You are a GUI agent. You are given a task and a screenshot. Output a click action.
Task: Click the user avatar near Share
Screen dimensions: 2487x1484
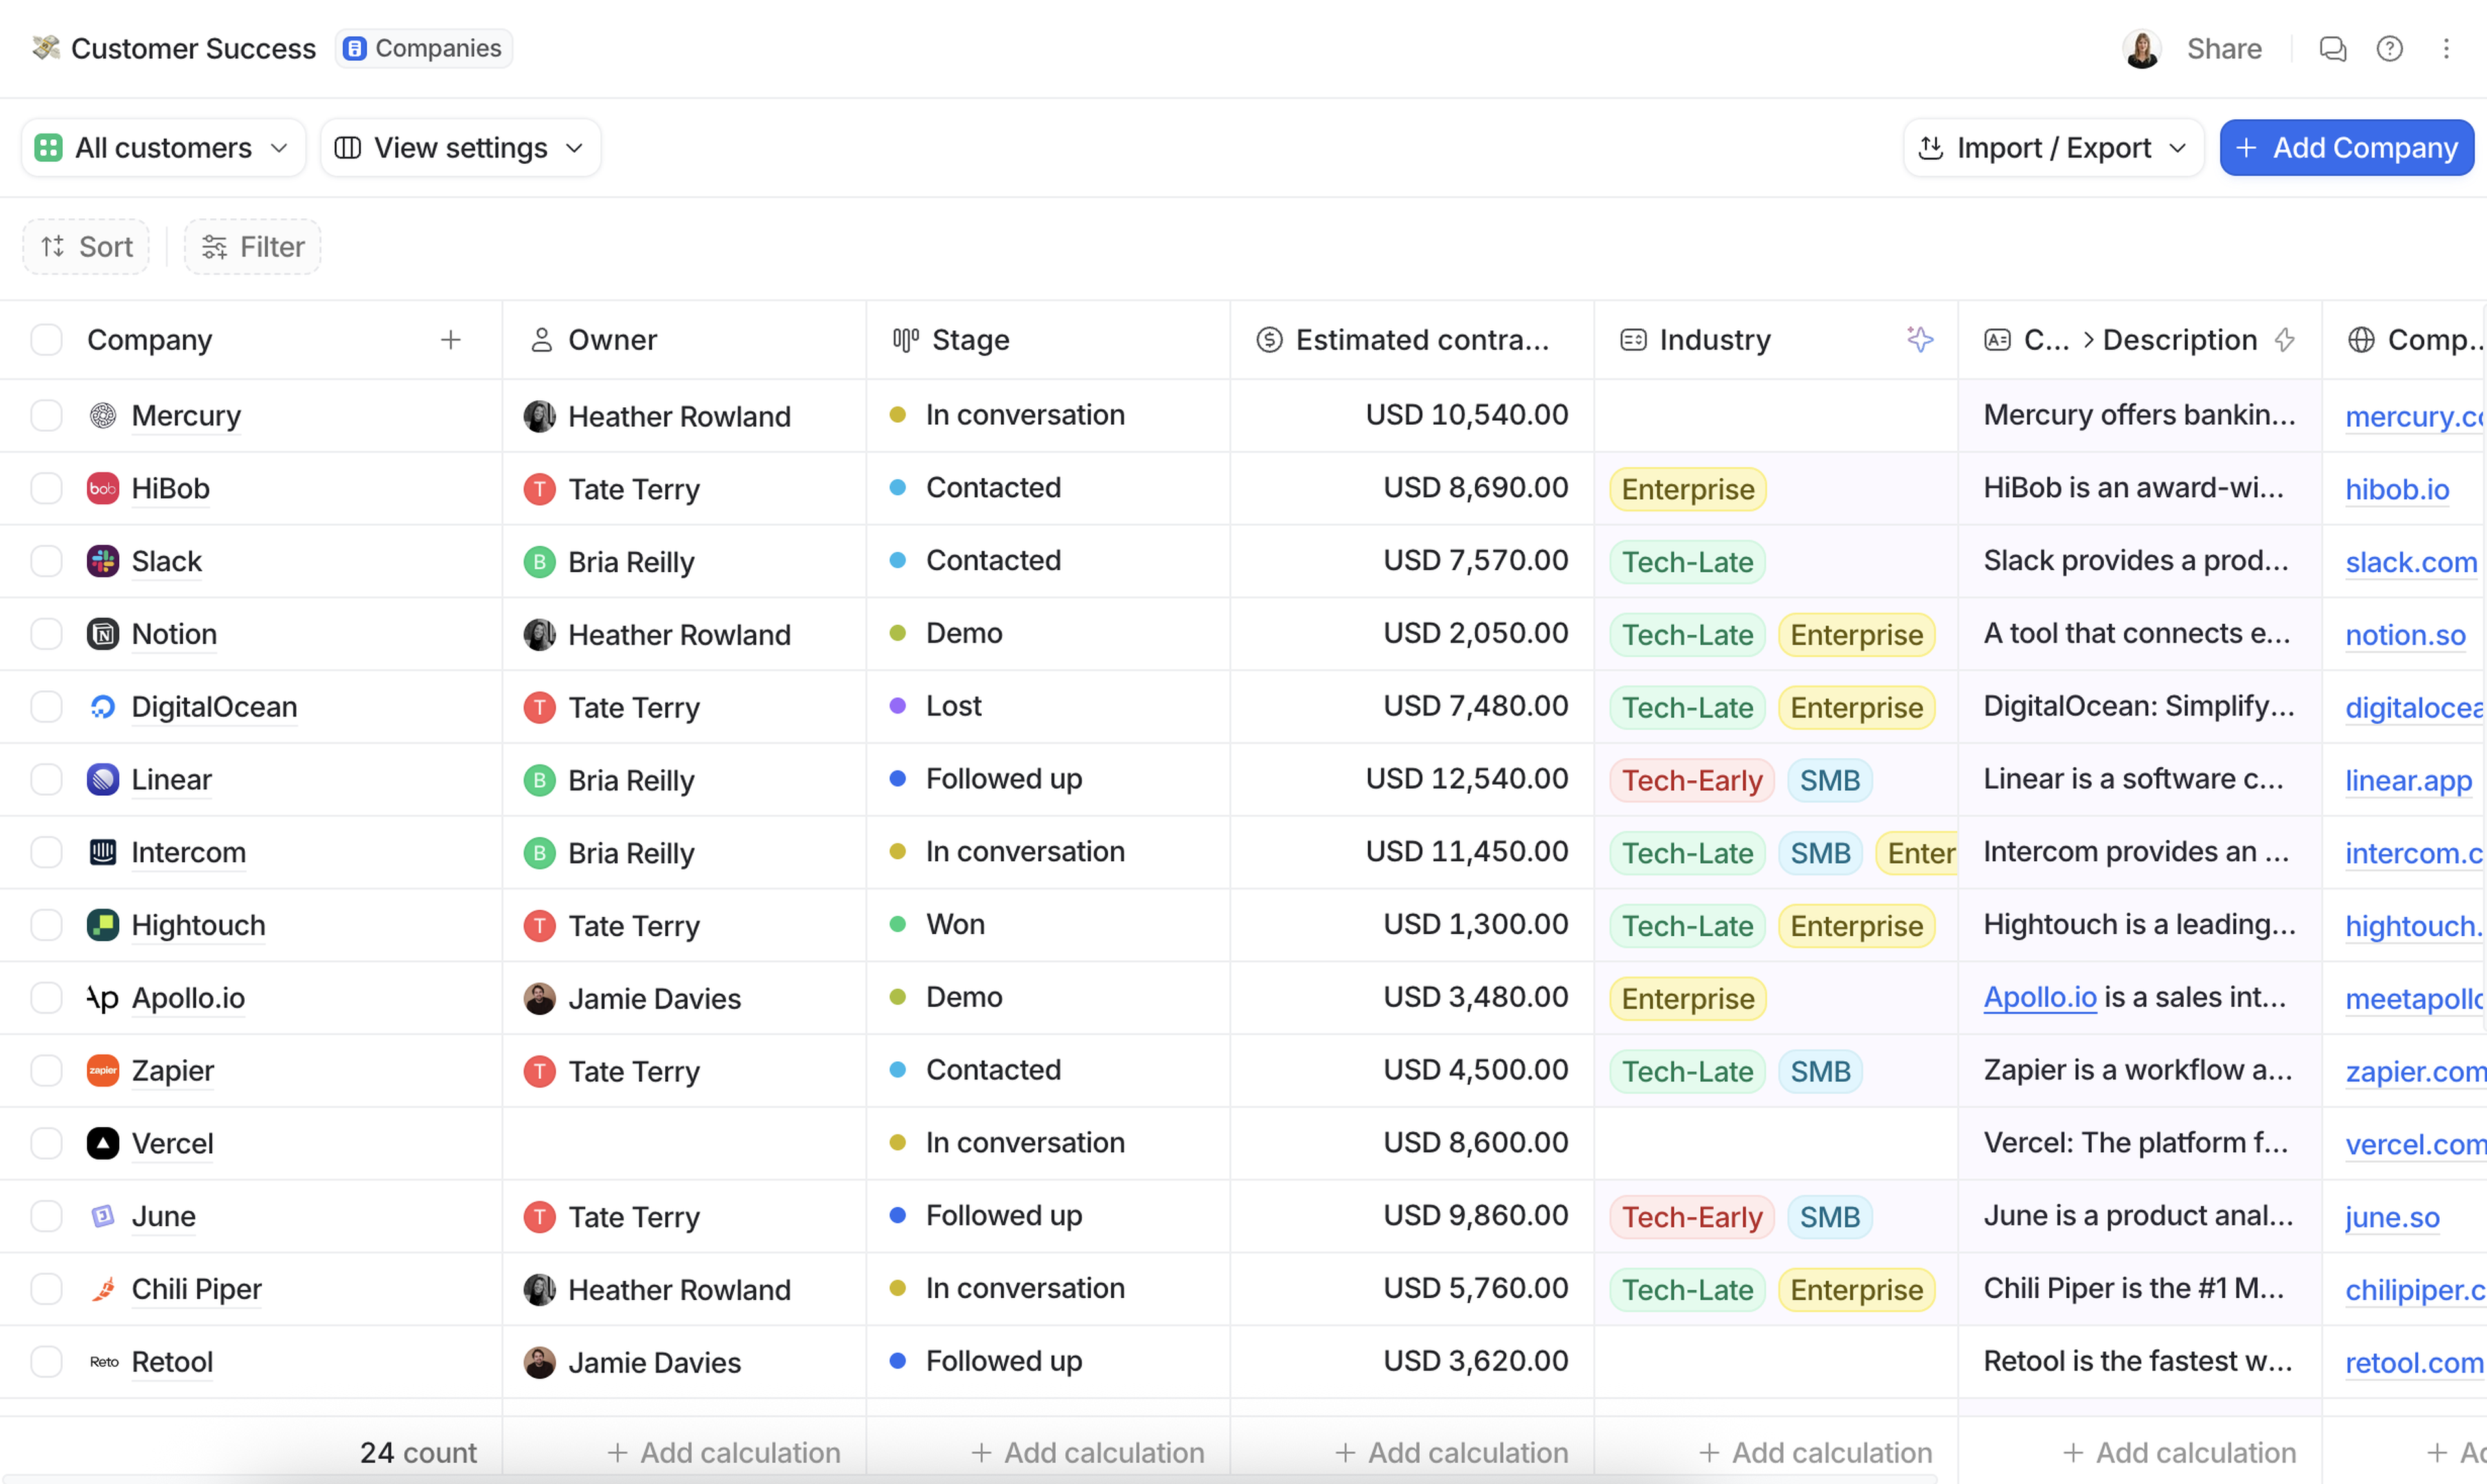pyautogui.click(x=2141, y=48)
